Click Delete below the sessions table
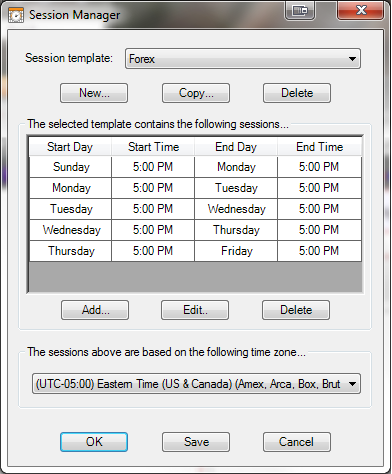Viewport: 392px width, 474px height. pos(296,310)
